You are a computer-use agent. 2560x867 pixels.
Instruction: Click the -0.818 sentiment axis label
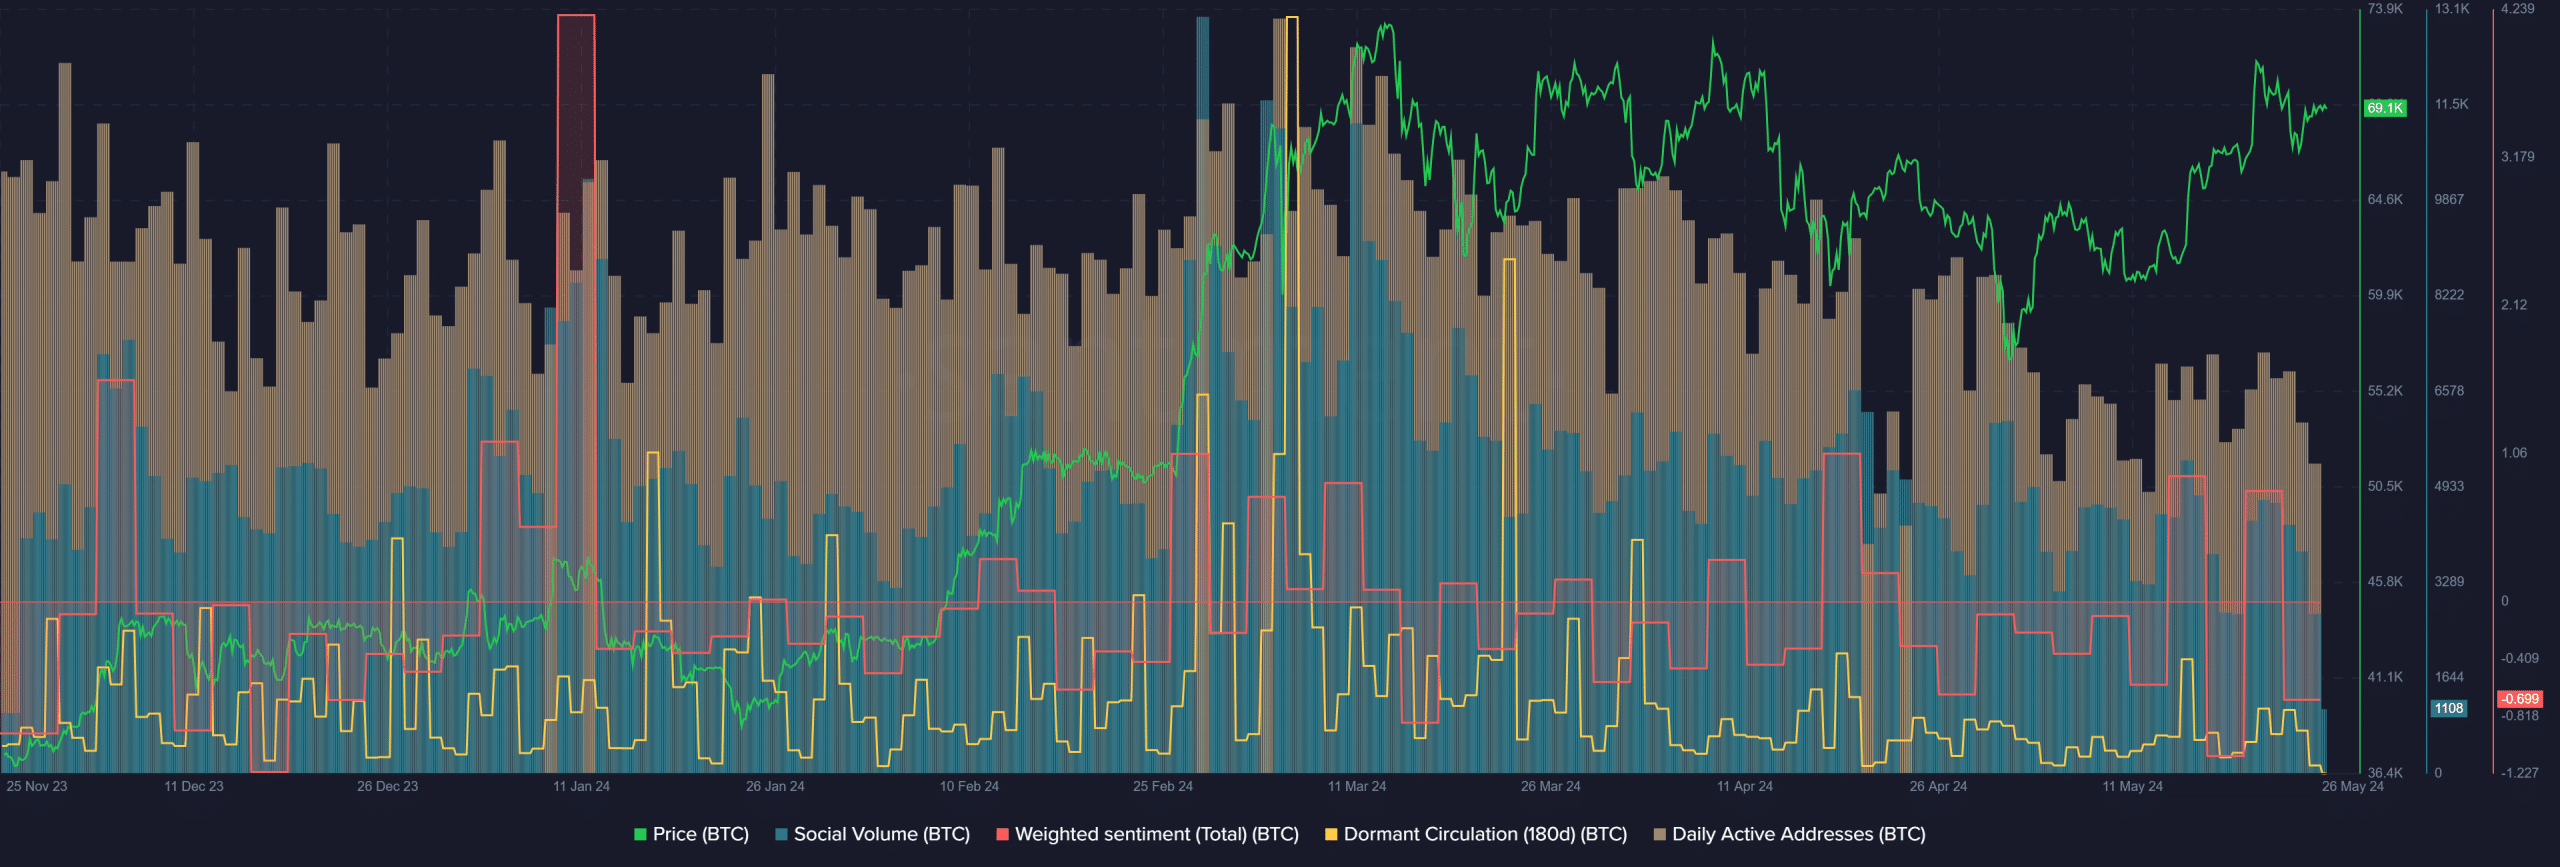(x=2520, y=716)
